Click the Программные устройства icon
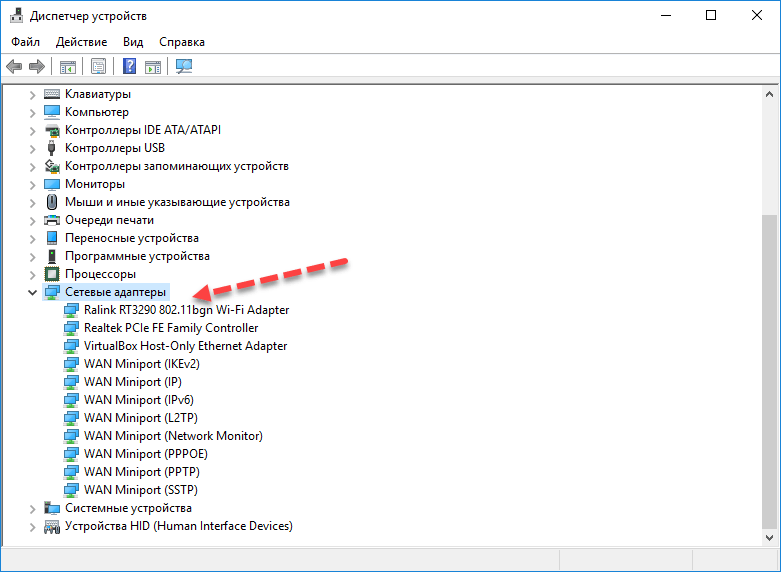The height and width of the screenshot is (572, 781). point(52,256)
